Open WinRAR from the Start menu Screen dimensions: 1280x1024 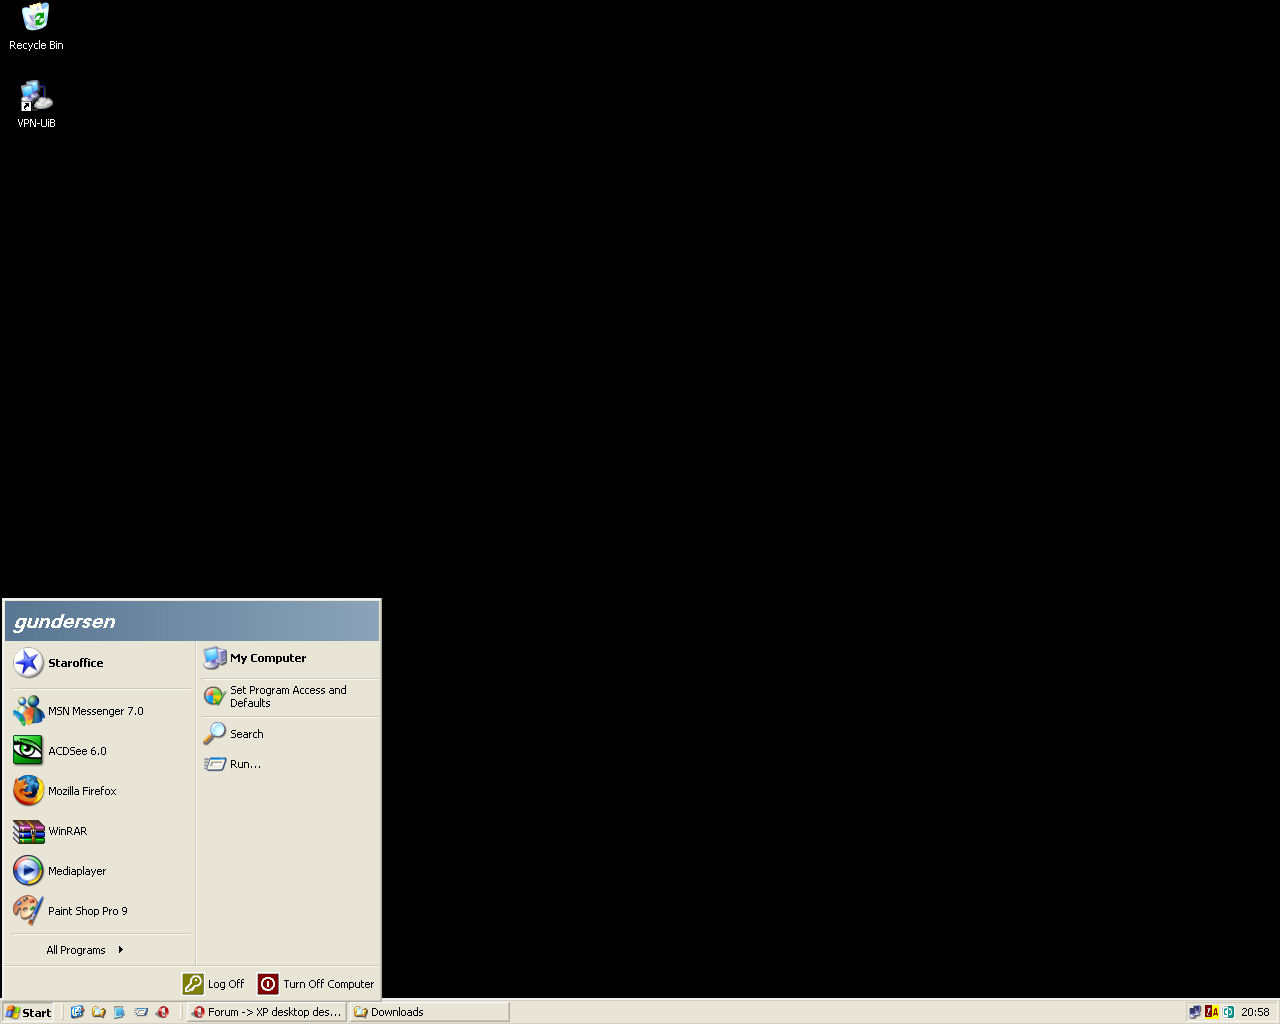pyautogui.click(x=101, y=831)
